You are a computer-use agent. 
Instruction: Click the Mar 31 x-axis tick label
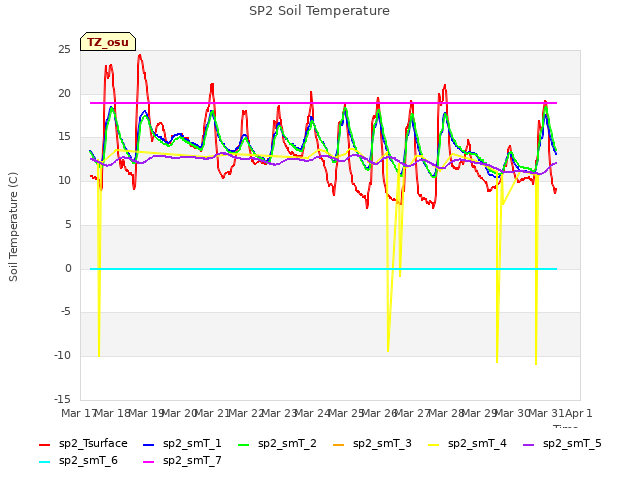(x=546, y=413)
